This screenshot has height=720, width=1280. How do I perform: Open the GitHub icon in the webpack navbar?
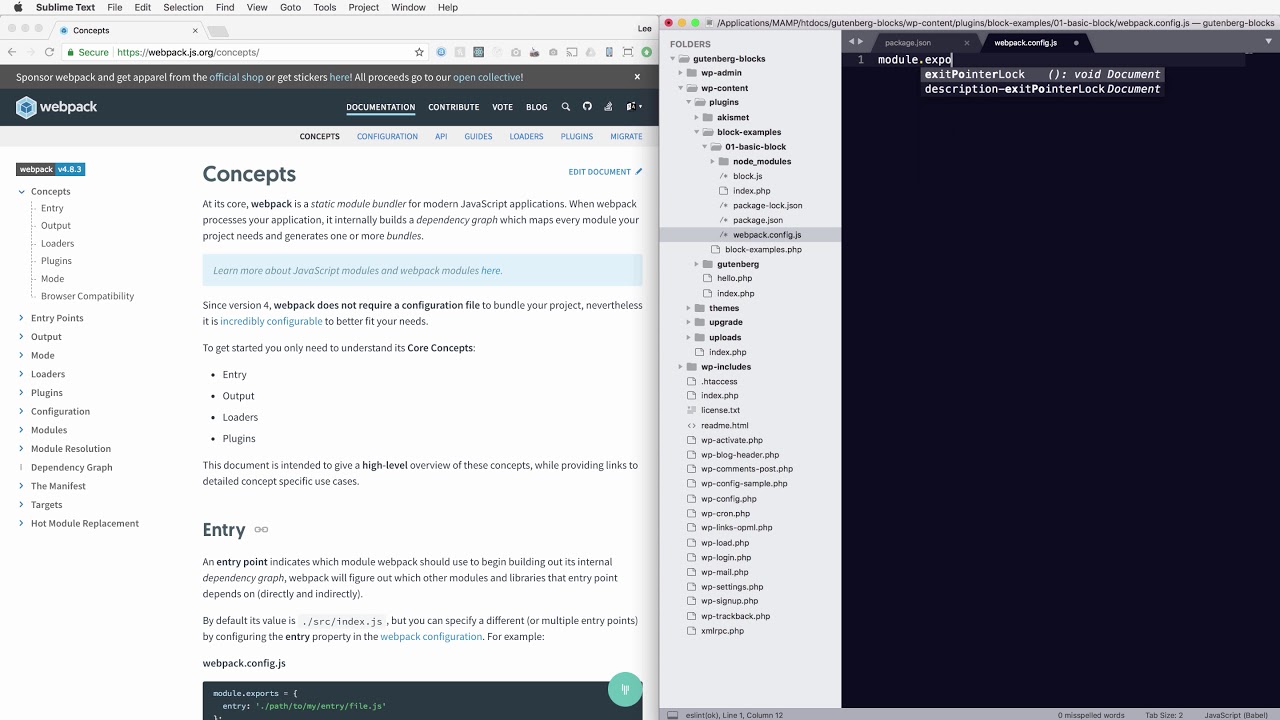(x=587, y=107)
